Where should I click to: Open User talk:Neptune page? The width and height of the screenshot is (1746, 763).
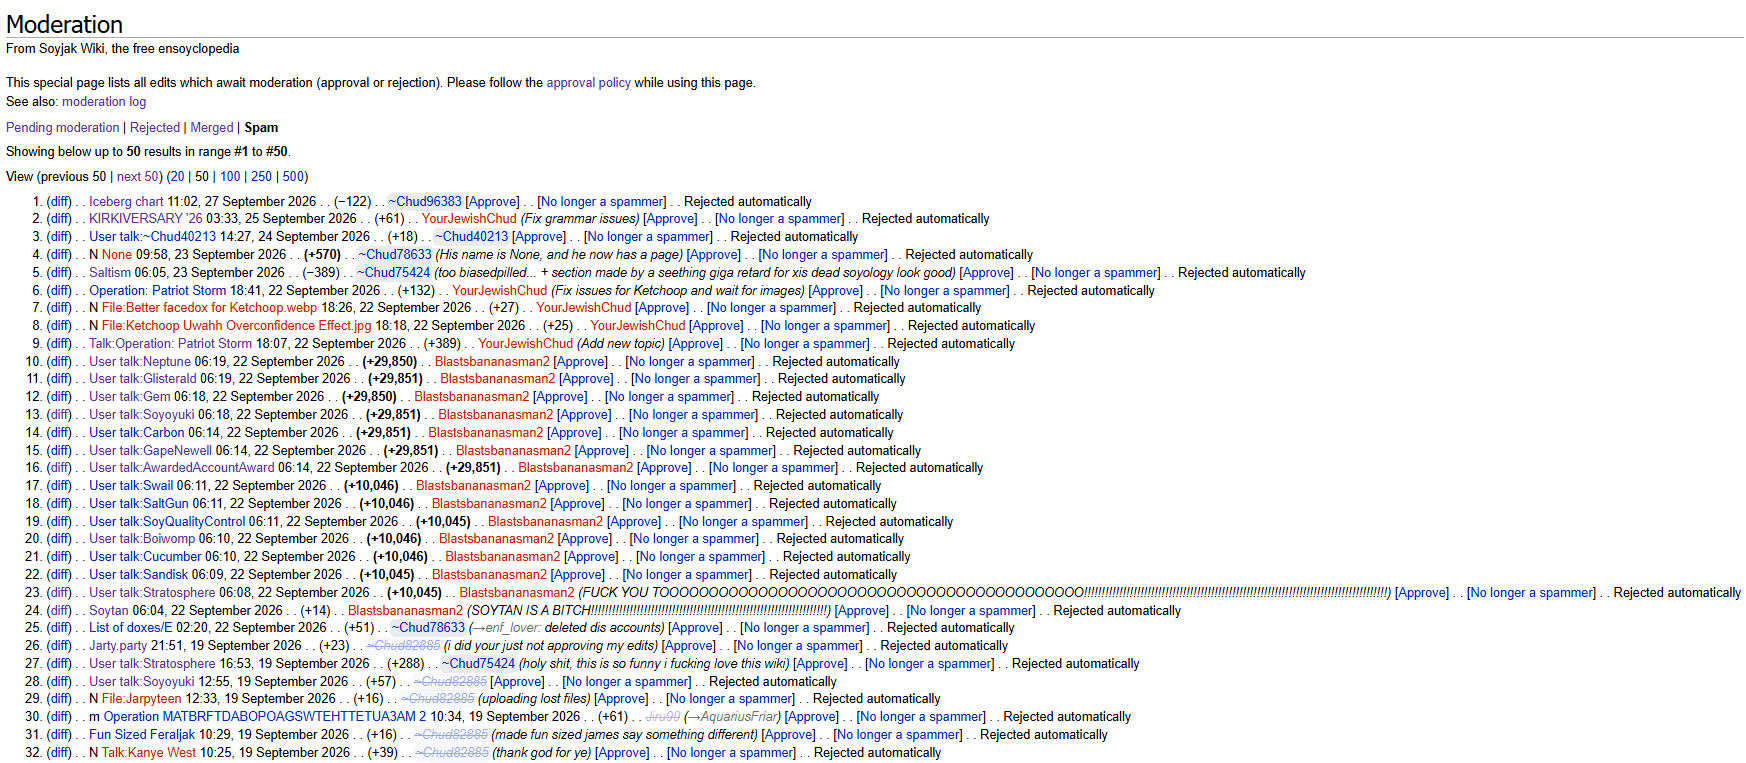140,362
